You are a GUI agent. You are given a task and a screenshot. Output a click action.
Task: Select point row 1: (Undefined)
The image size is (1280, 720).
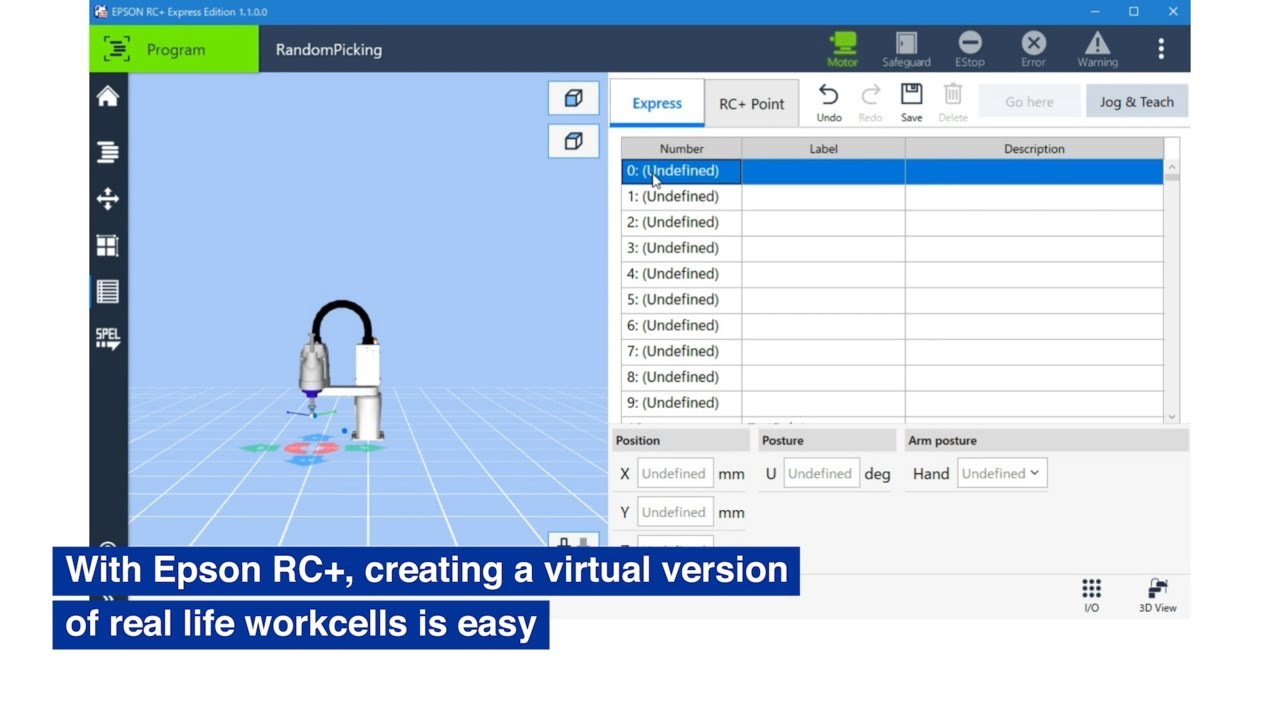[x=892, y=197]
